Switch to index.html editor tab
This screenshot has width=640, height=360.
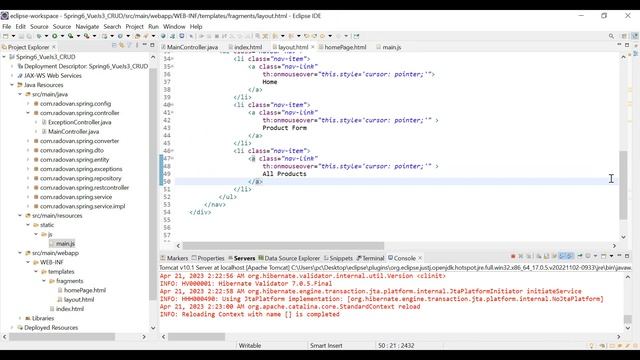(245, 47)
